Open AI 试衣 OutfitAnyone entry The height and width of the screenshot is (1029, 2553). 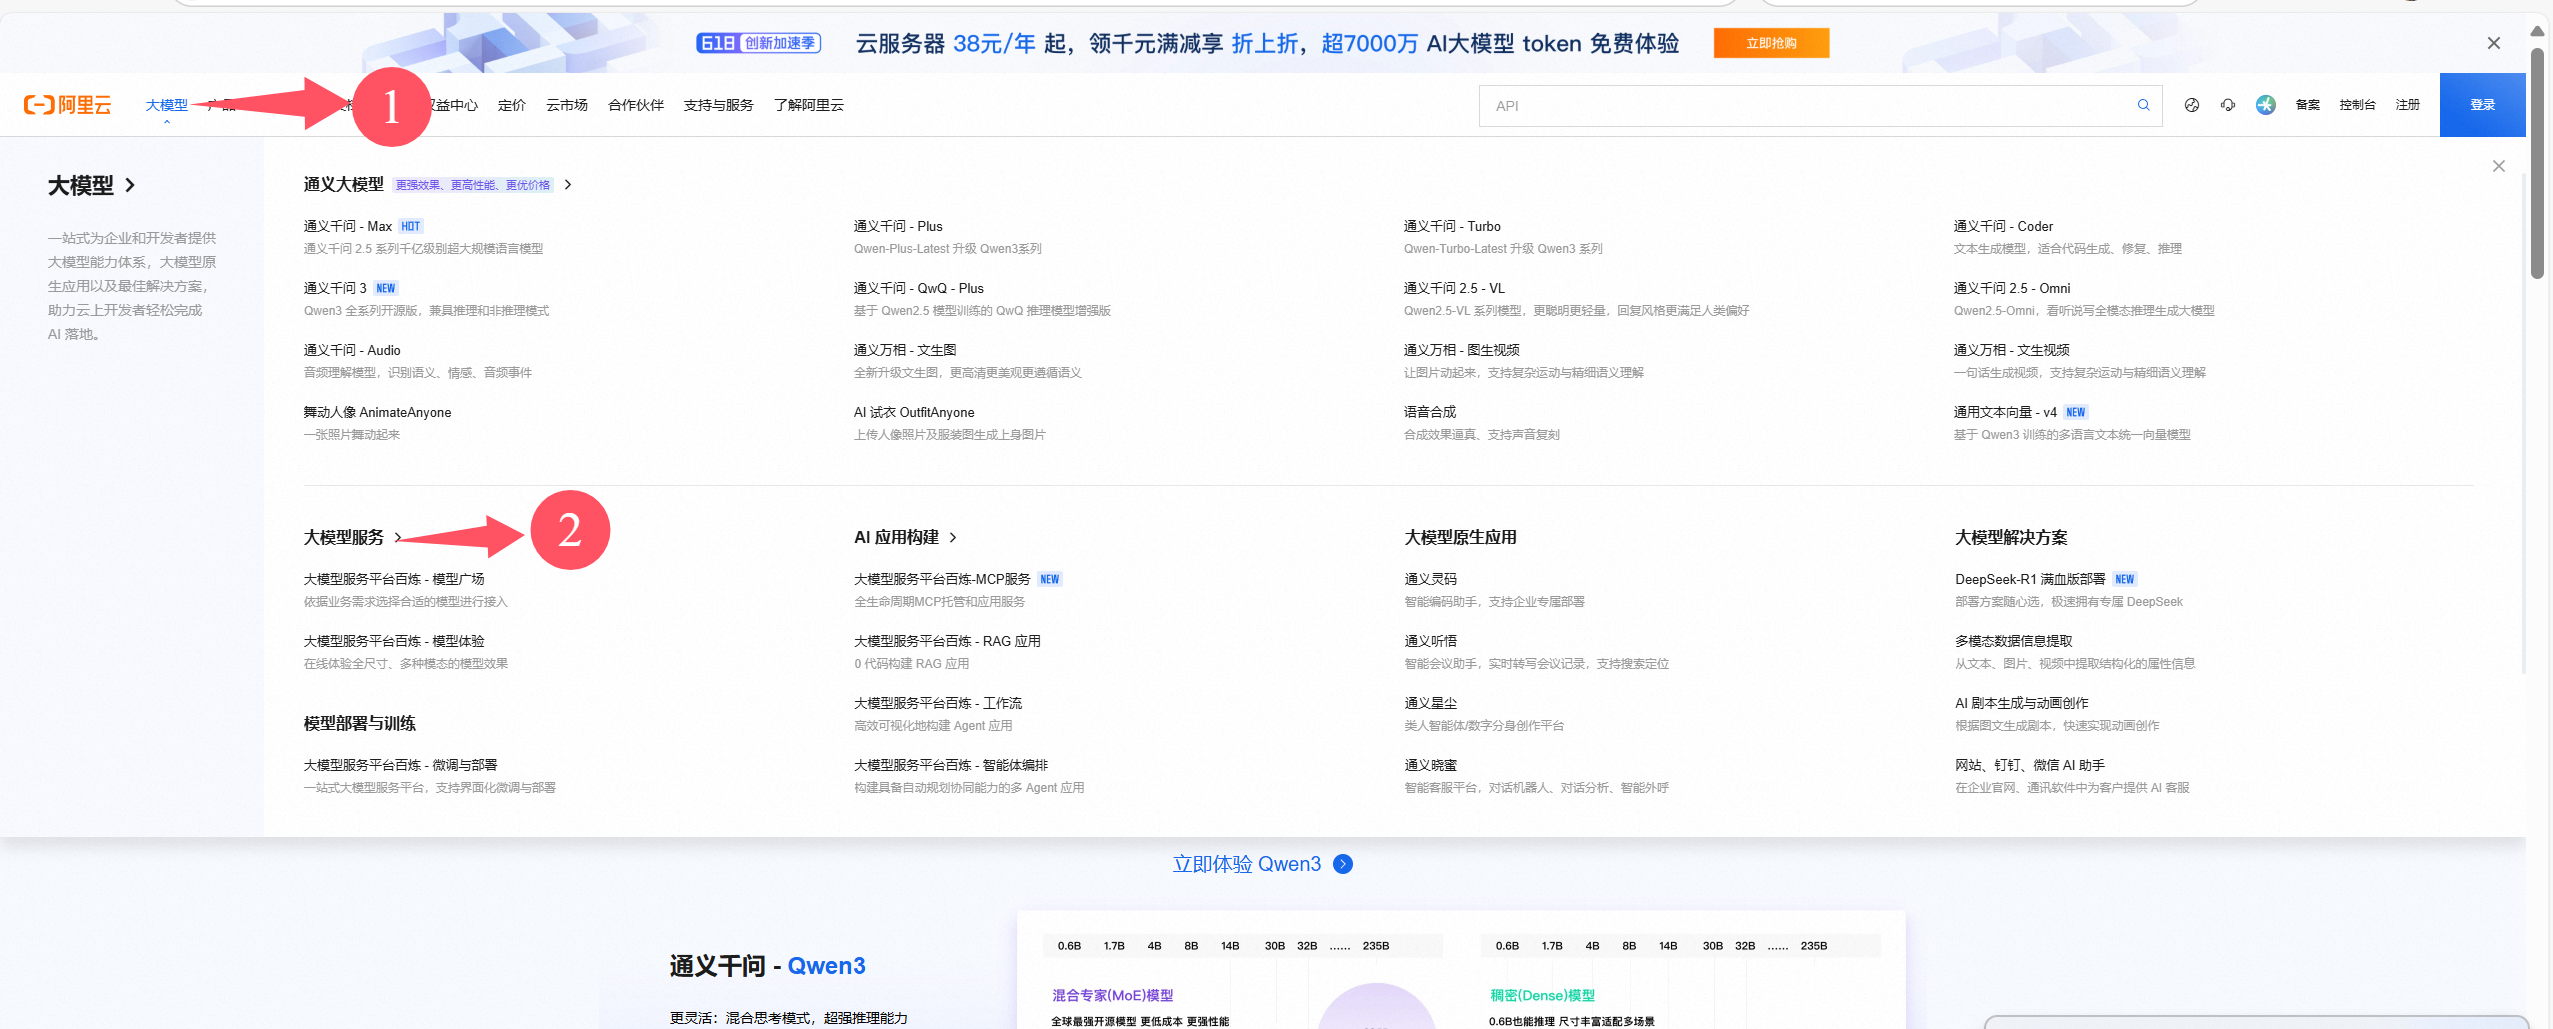pyautogui.click(x=914, y=413)
